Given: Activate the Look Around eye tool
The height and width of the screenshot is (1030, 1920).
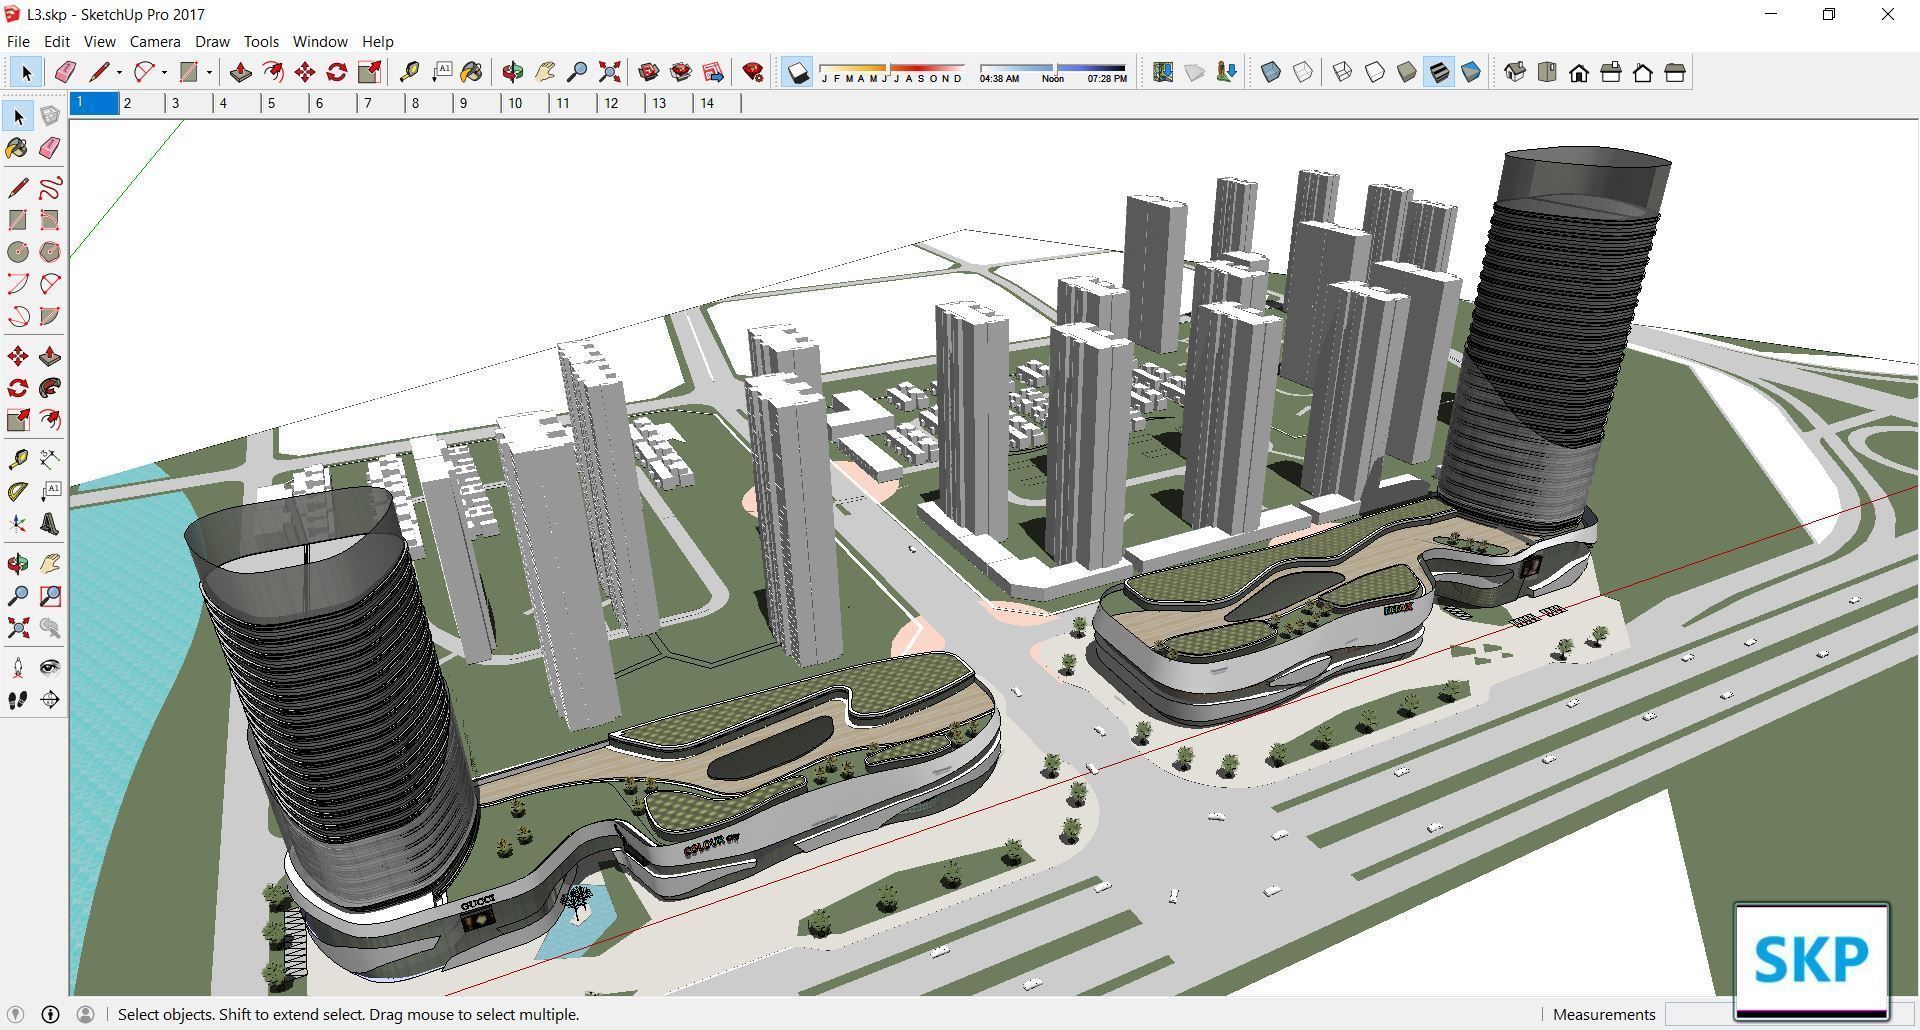Looking at the screenshot, I should click(50, 668).
